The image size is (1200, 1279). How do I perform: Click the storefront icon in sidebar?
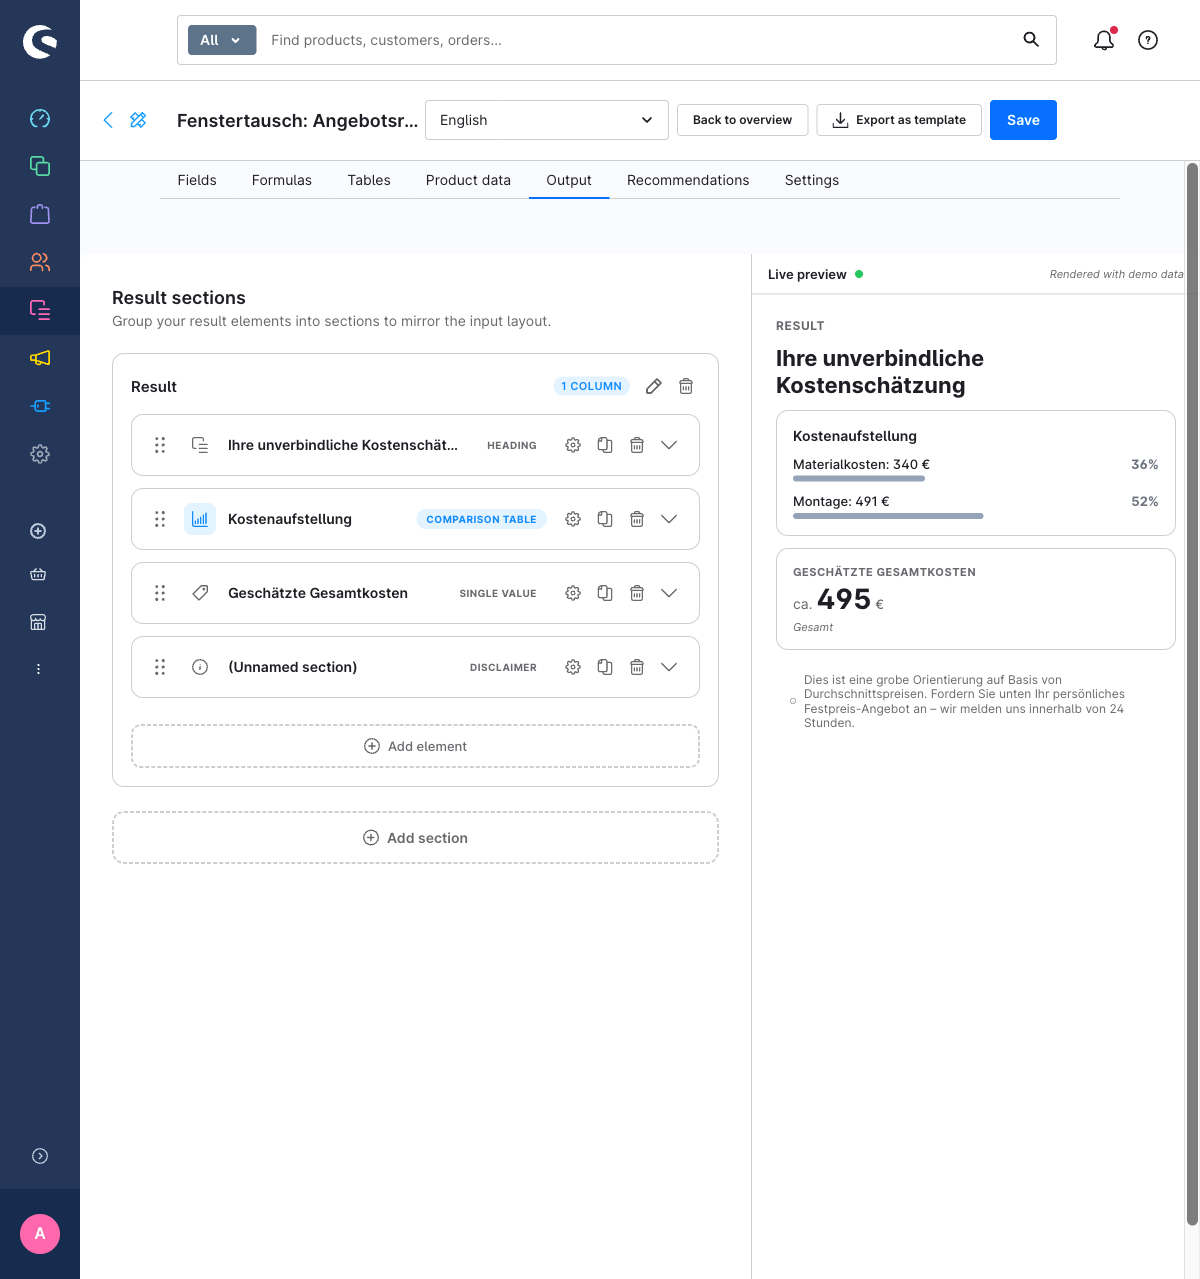[38, 622]
